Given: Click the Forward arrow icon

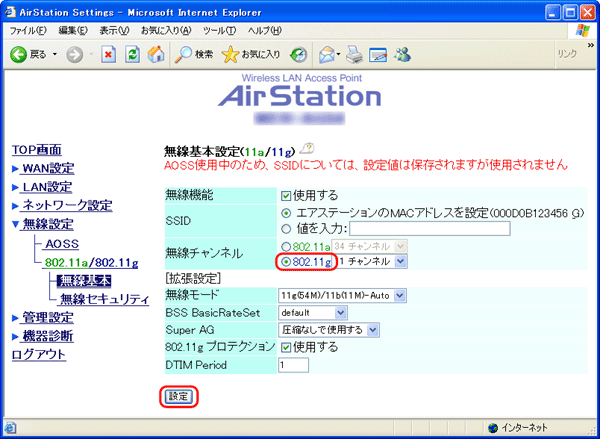Looking at the screenshot, I should (74, 55).
